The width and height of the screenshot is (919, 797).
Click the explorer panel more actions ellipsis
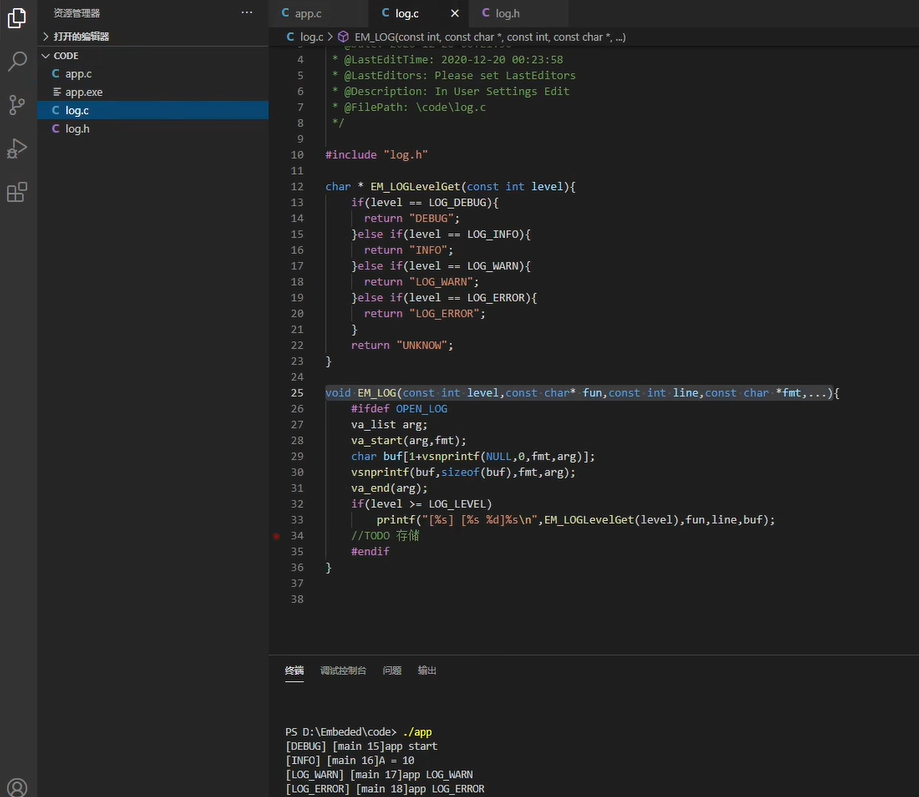(247, 13)
